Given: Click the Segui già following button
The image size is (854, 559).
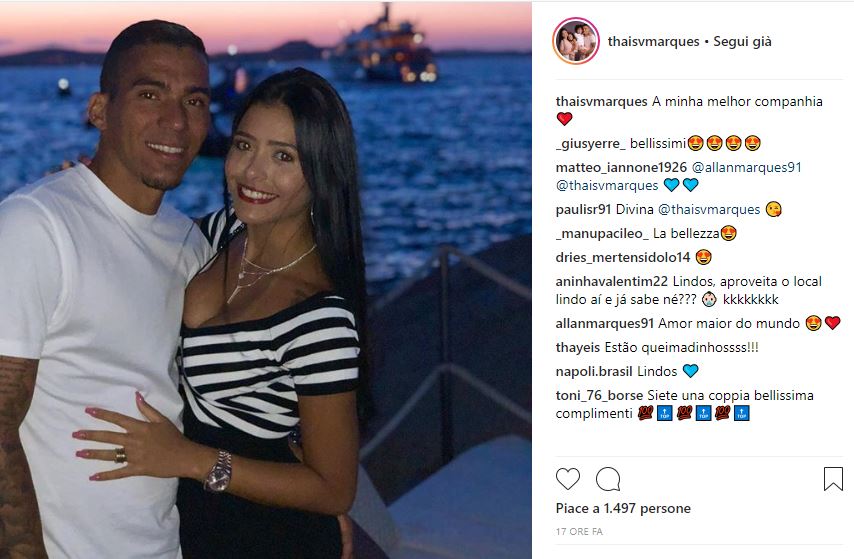Looking at the screenshot, I should [x=742, y=41].
